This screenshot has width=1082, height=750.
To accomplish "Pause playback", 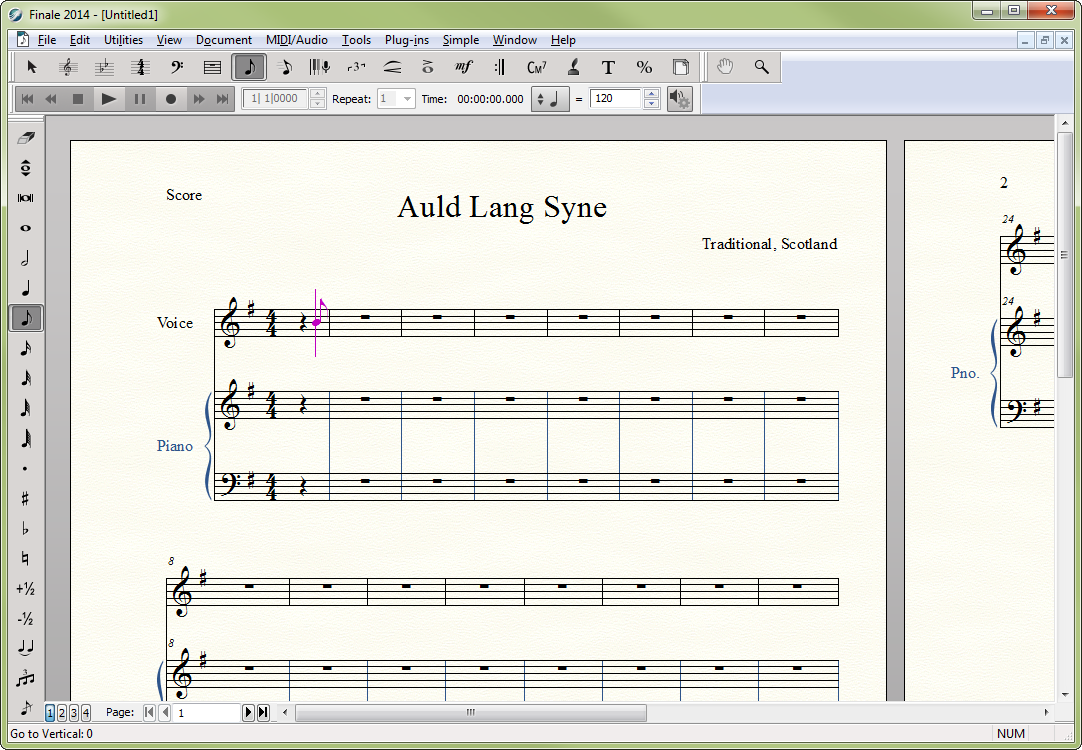I will click(140, 99).
